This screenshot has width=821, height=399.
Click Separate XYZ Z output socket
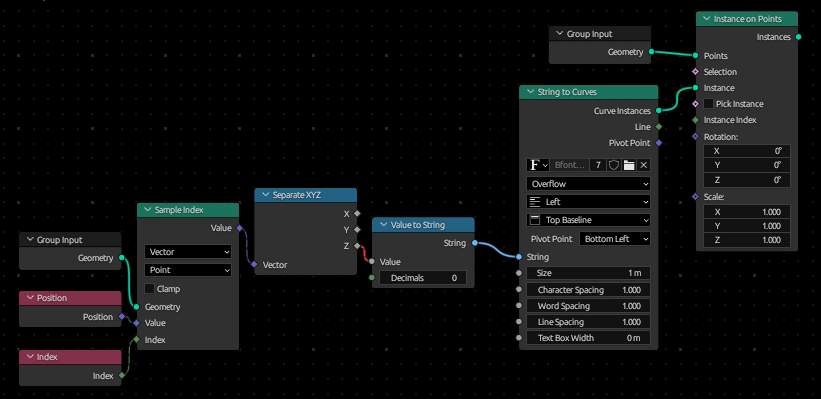pyautogui.click(x=357, y=246)
